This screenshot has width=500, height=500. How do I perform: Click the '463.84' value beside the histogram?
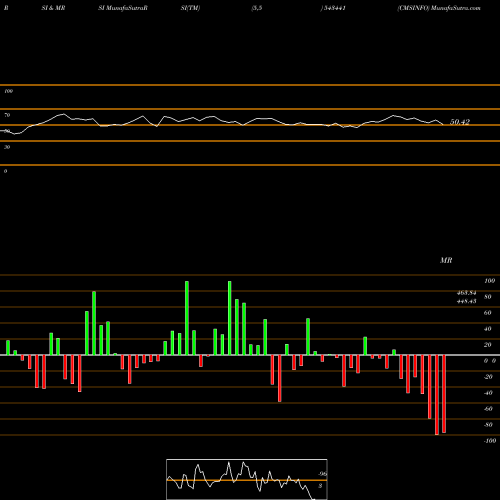coord(466,293)
